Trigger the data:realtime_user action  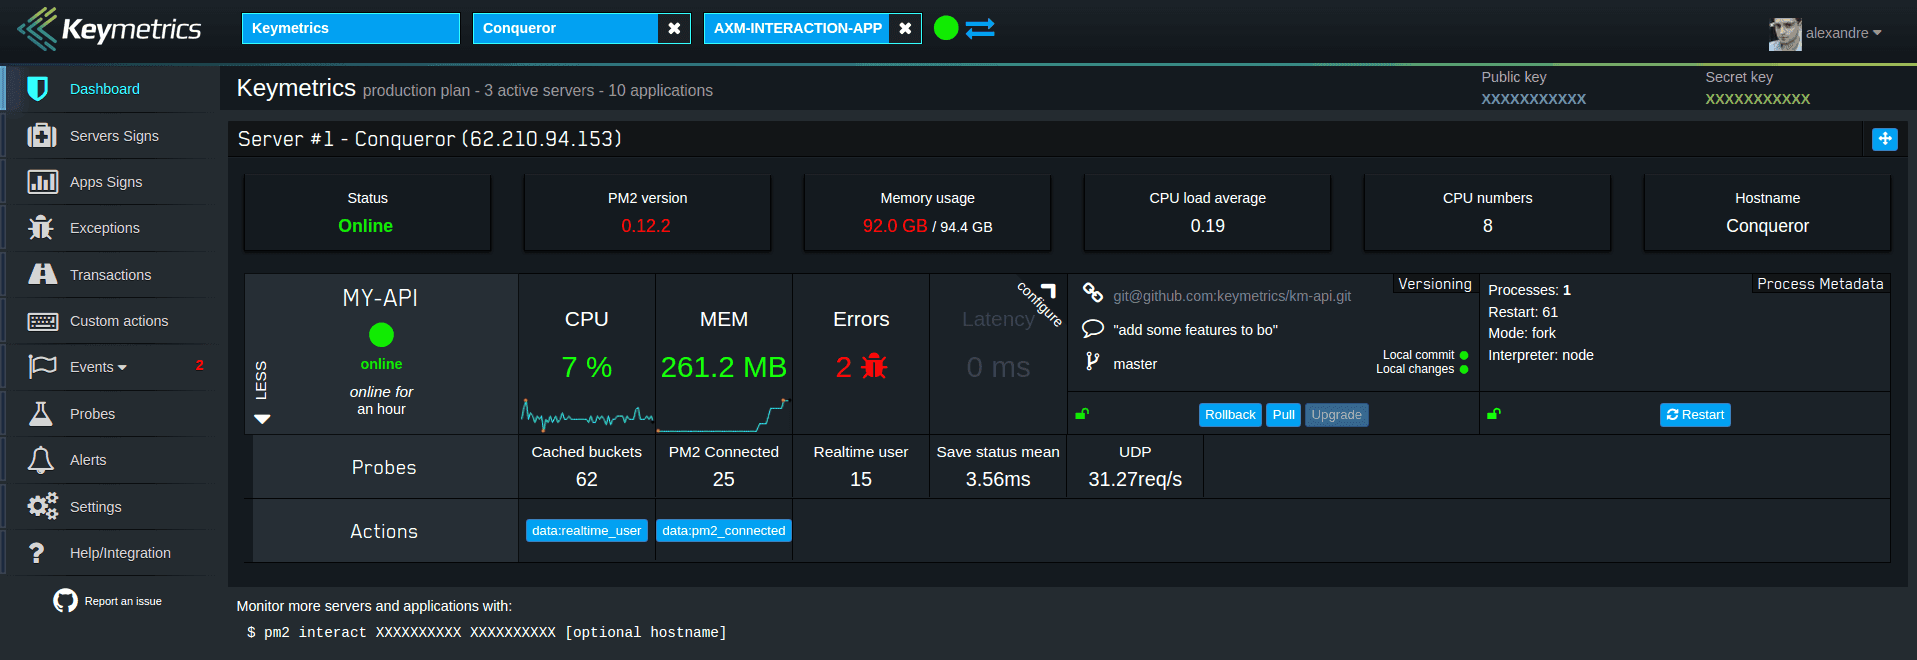pos(587,531)
